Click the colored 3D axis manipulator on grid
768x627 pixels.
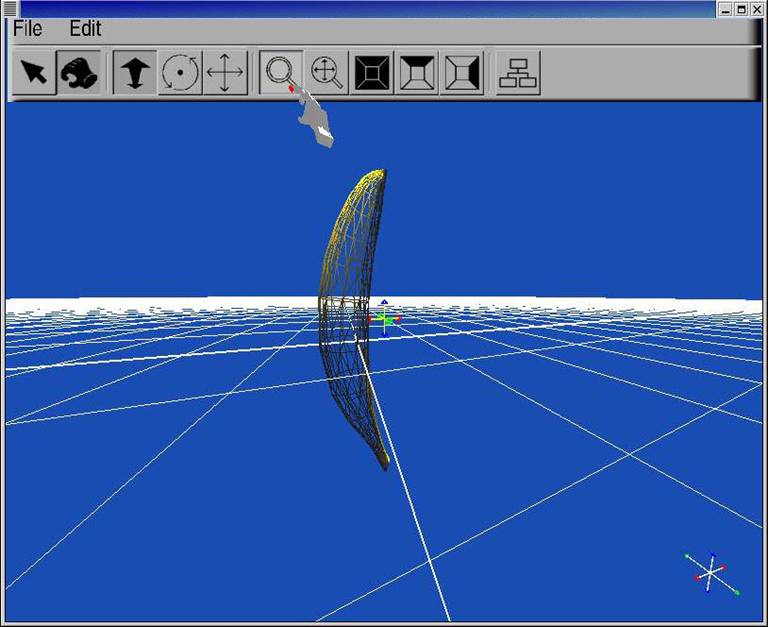(x=384, y=318)
